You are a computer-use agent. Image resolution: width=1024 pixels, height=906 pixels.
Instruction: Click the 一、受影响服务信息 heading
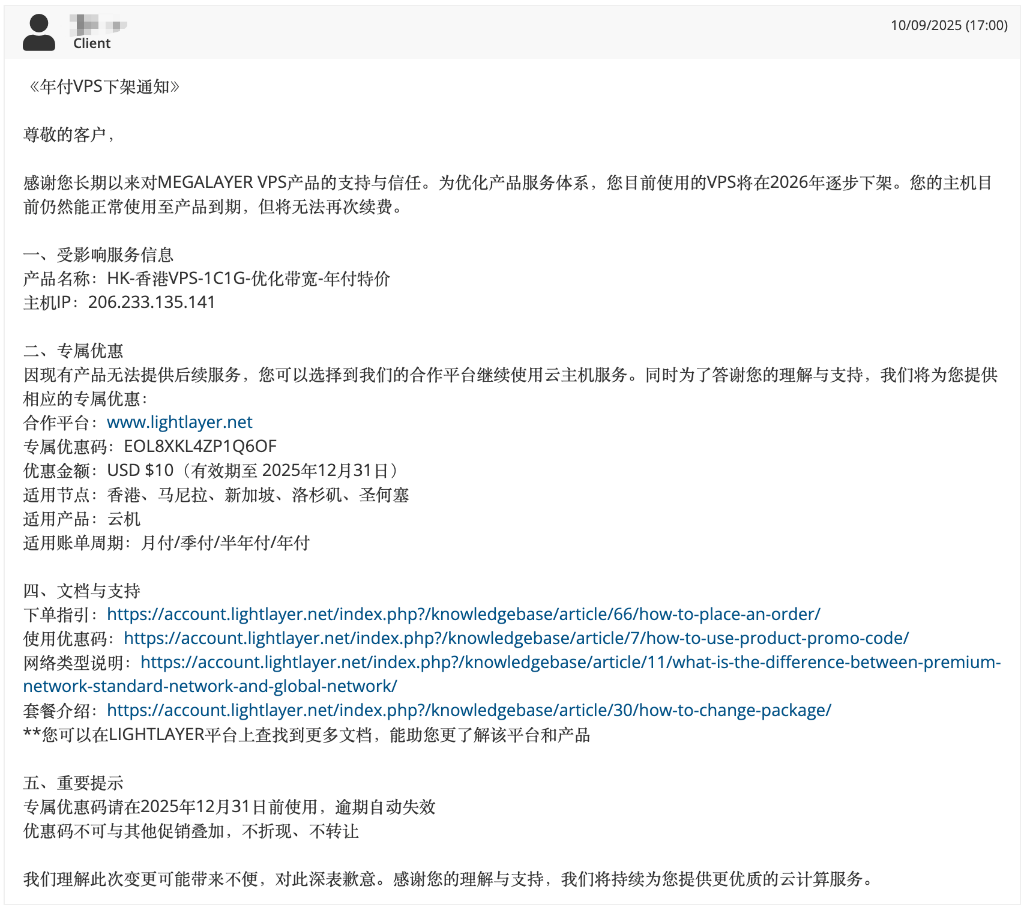point(99,255)
